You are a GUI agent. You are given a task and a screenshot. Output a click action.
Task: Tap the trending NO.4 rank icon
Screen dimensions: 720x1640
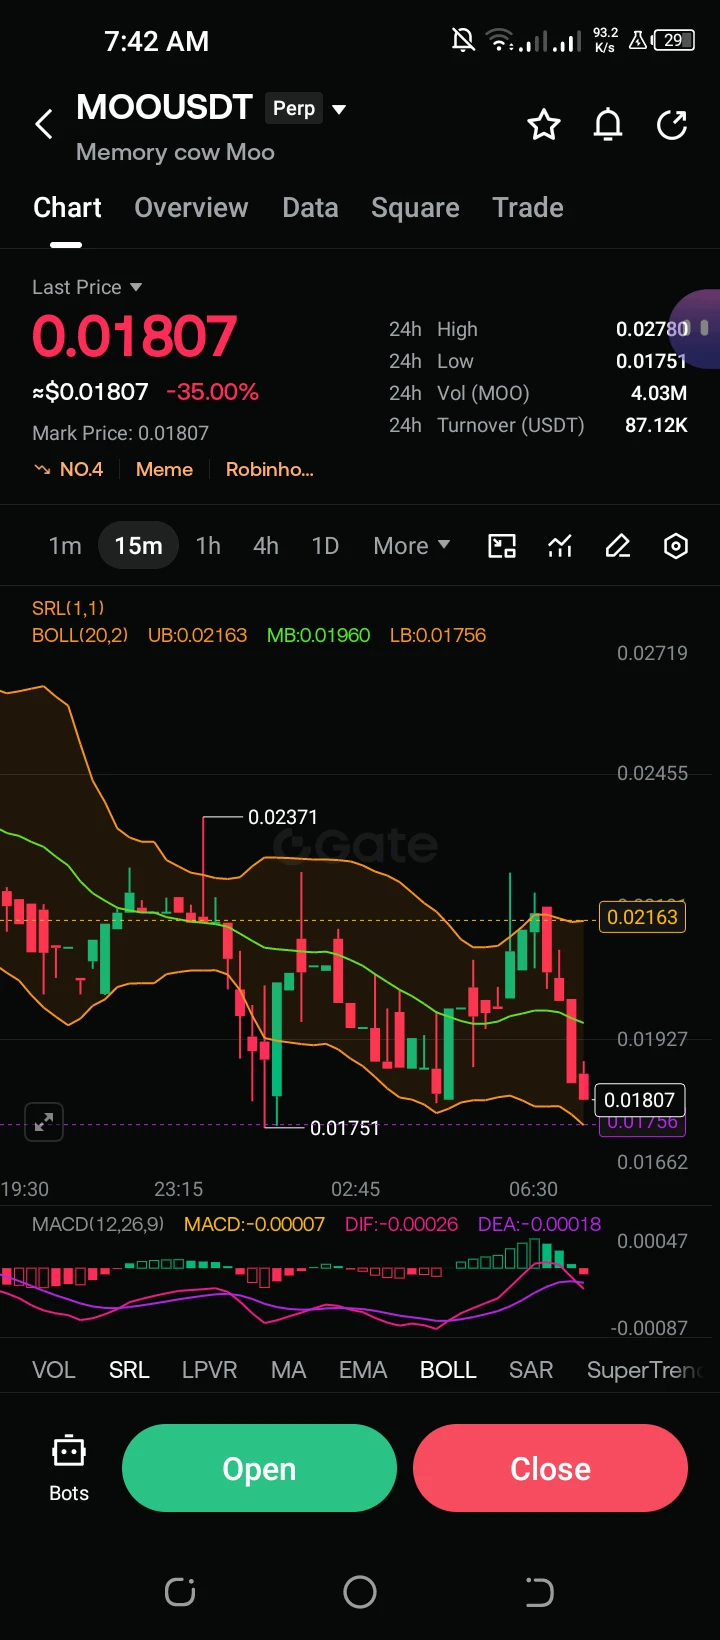point(42,469)
